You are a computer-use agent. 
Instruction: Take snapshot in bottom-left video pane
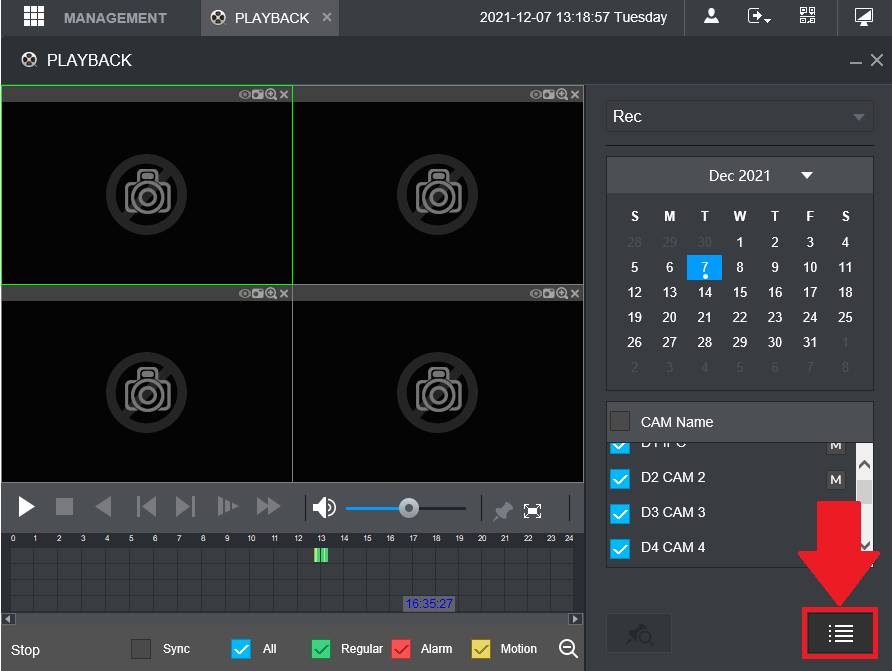coord(258,293)
